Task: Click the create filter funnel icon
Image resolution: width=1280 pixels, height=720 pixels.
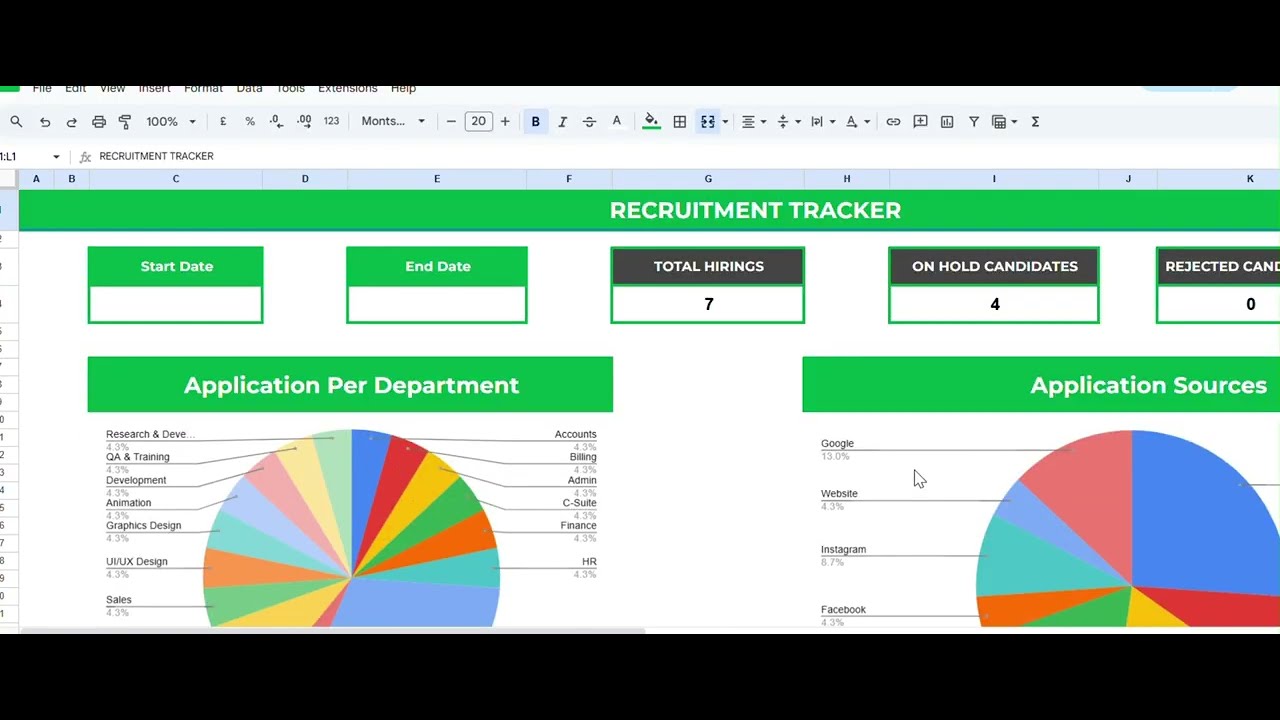Action: click(x=974, y=122)
